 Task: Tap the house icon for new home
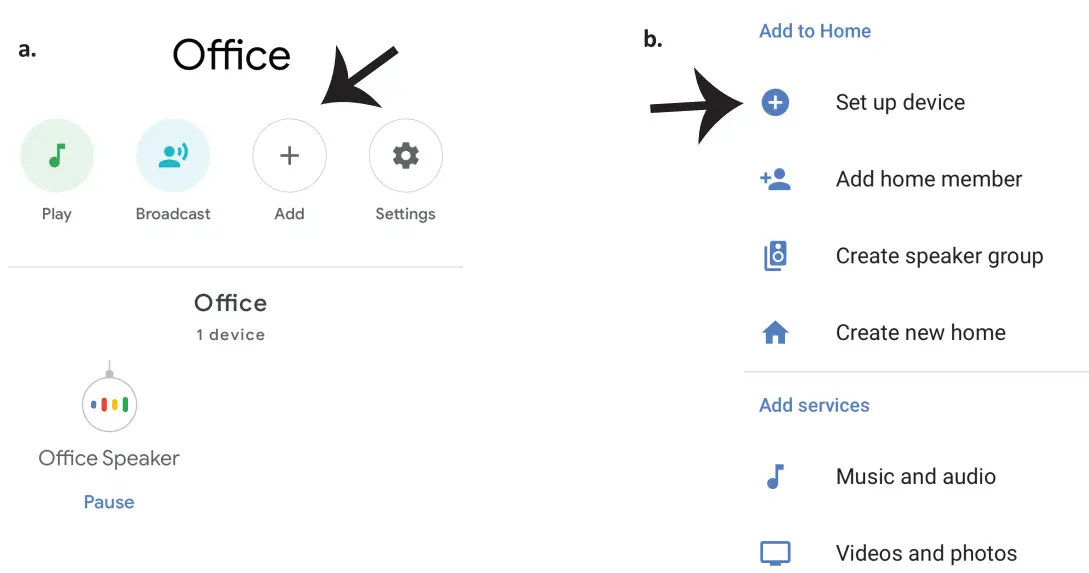(x=775, y=333)
